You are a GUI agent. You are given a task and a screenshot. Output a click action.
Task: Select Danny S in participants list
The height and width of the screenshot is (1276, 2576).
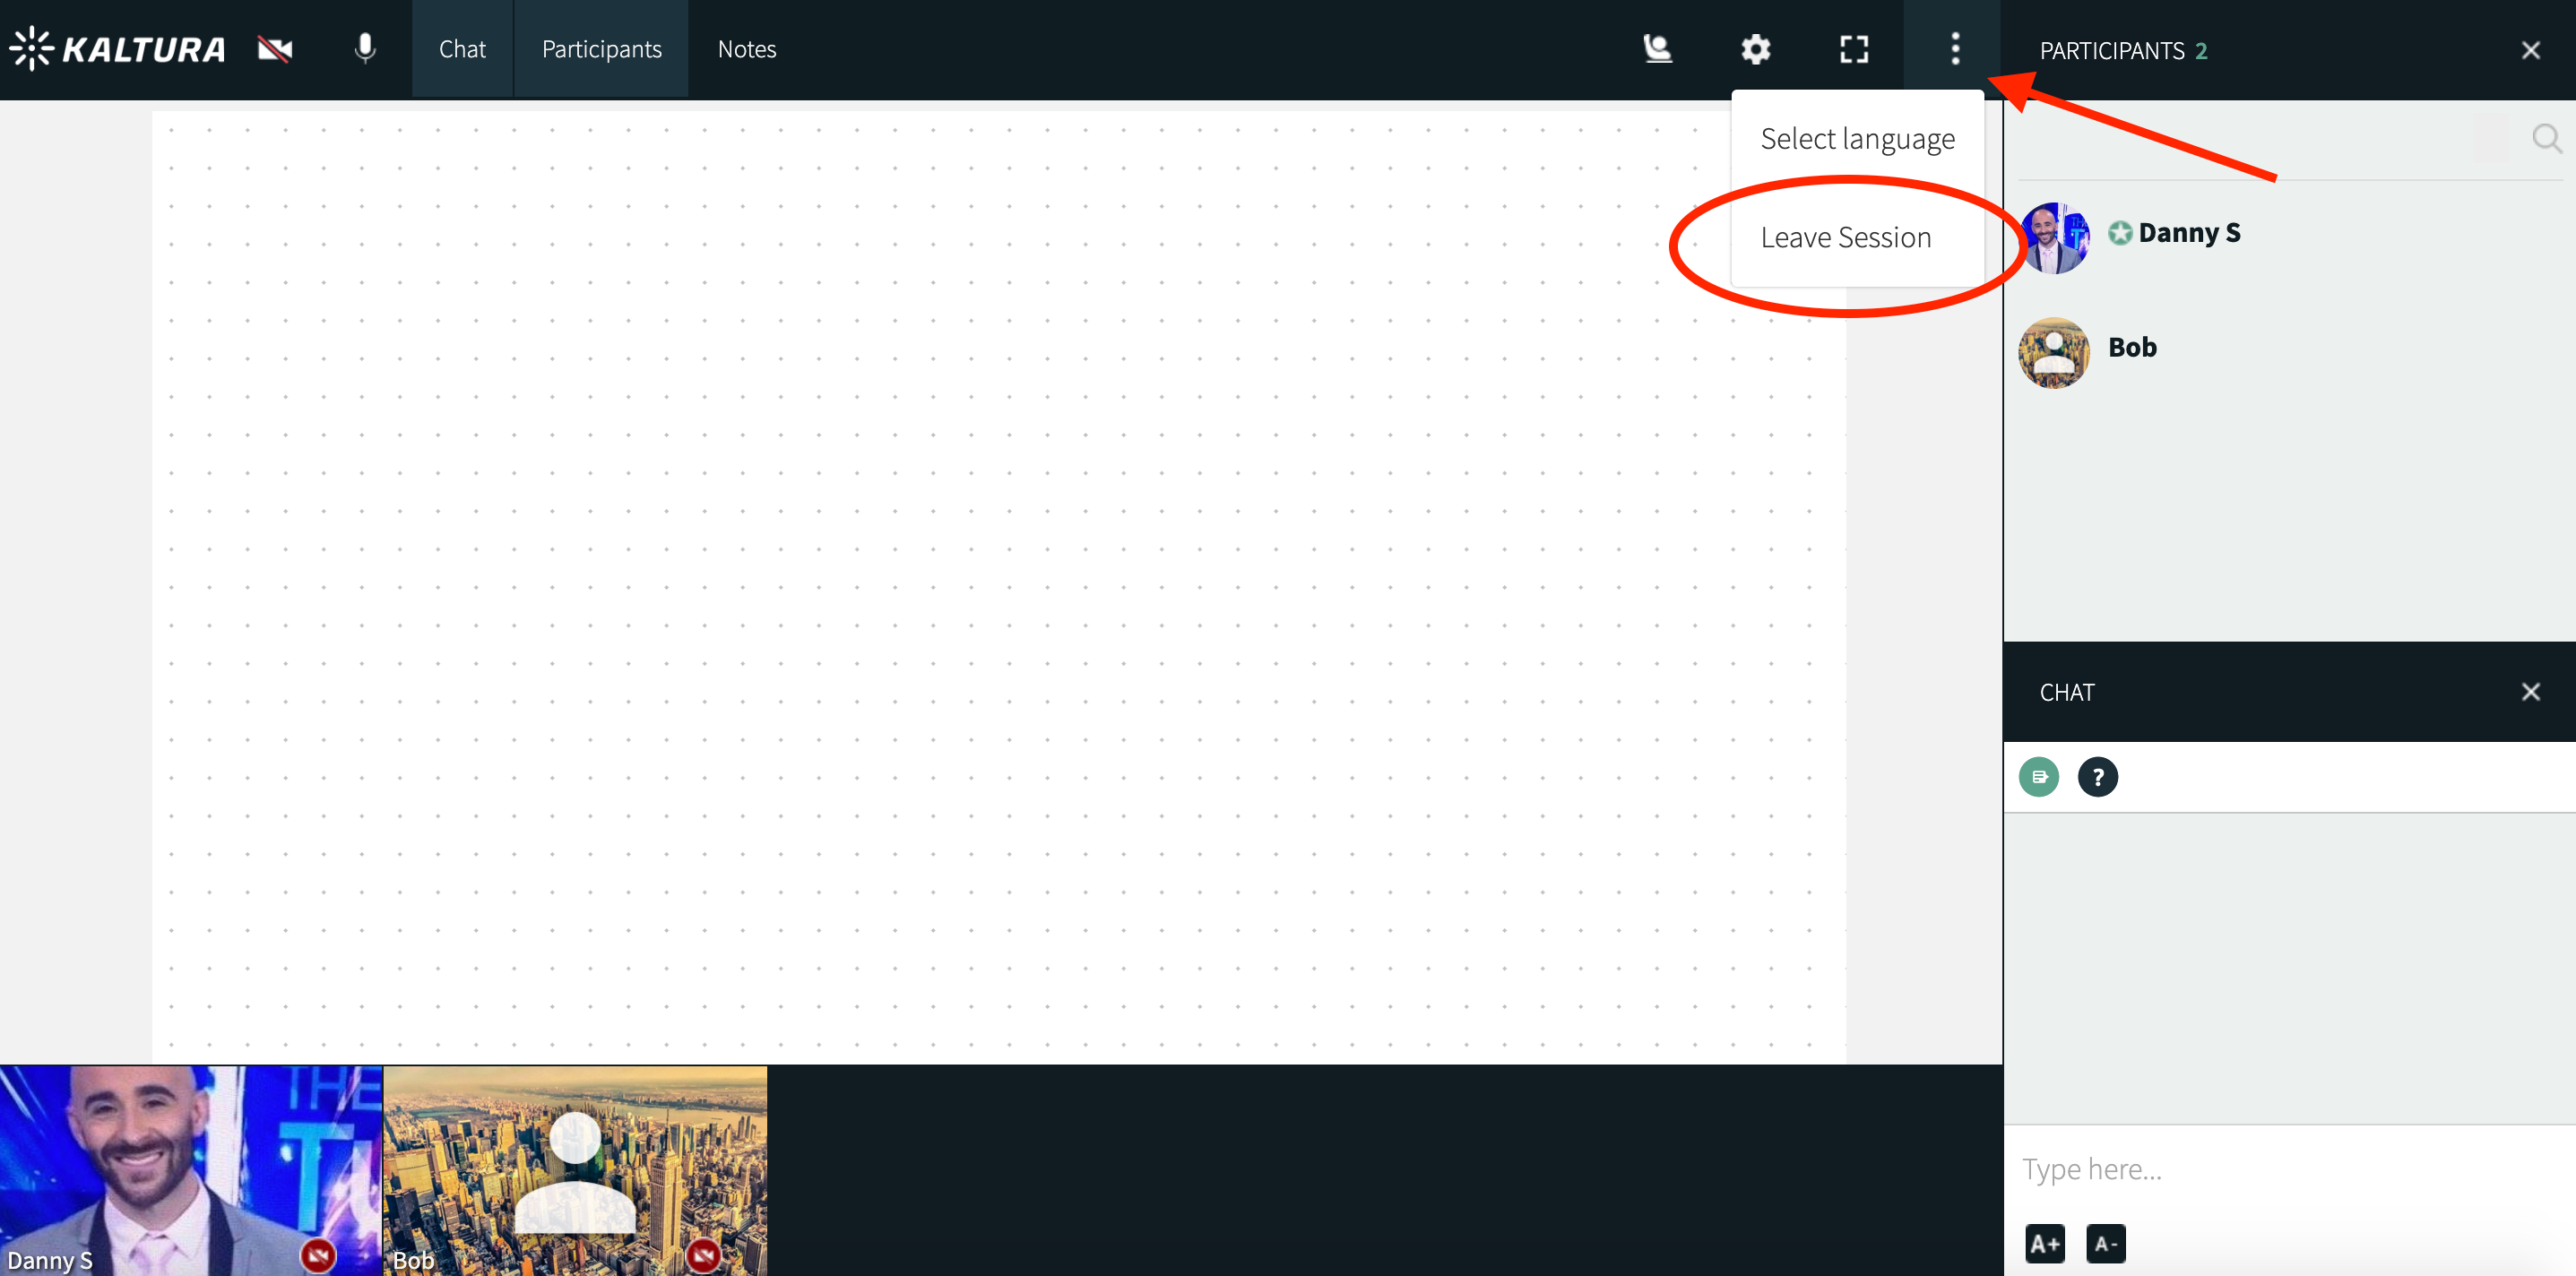pyautogui.click(x=2188, y=233)
